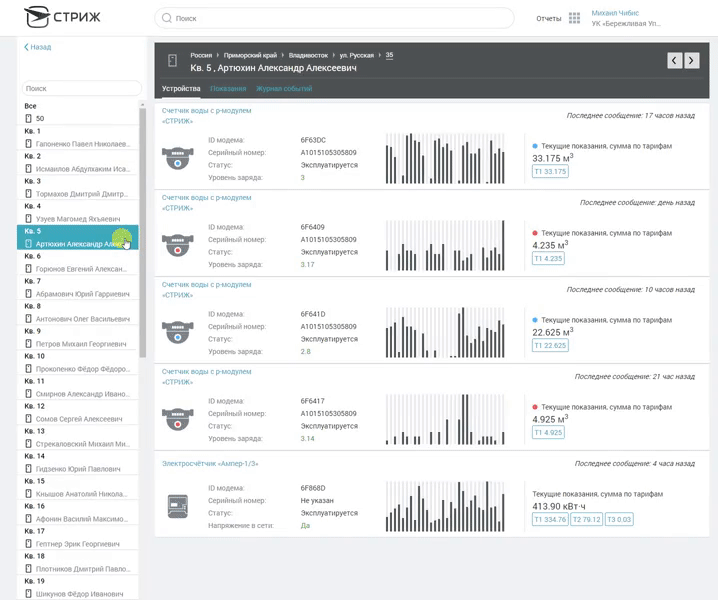Select tariff T1 33.175 badge
This screenshot has width=718, height=600.
point(550,171)
